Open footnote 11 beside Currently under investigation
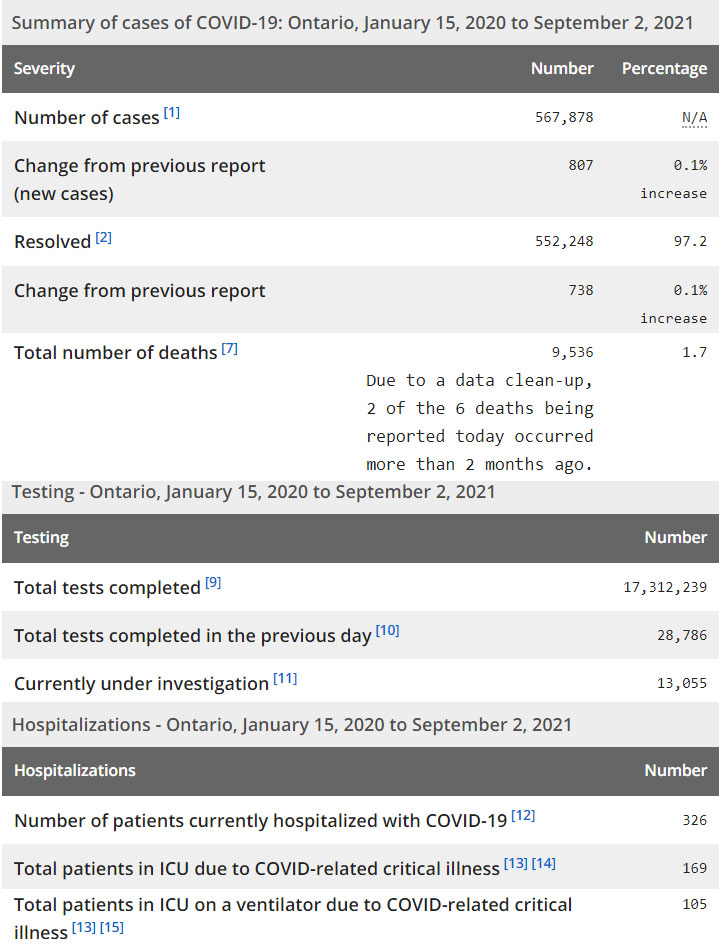 pyautogui.click(x=285, y=679)
